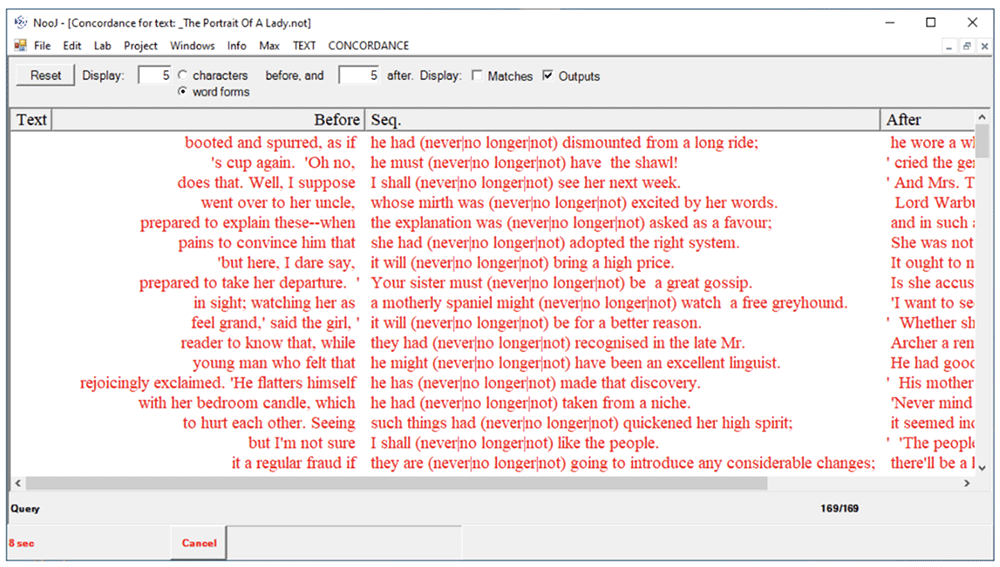The width and height of the screenshot is (1000, 567).
Task: Click the Query label in status area
Action: 25,508
